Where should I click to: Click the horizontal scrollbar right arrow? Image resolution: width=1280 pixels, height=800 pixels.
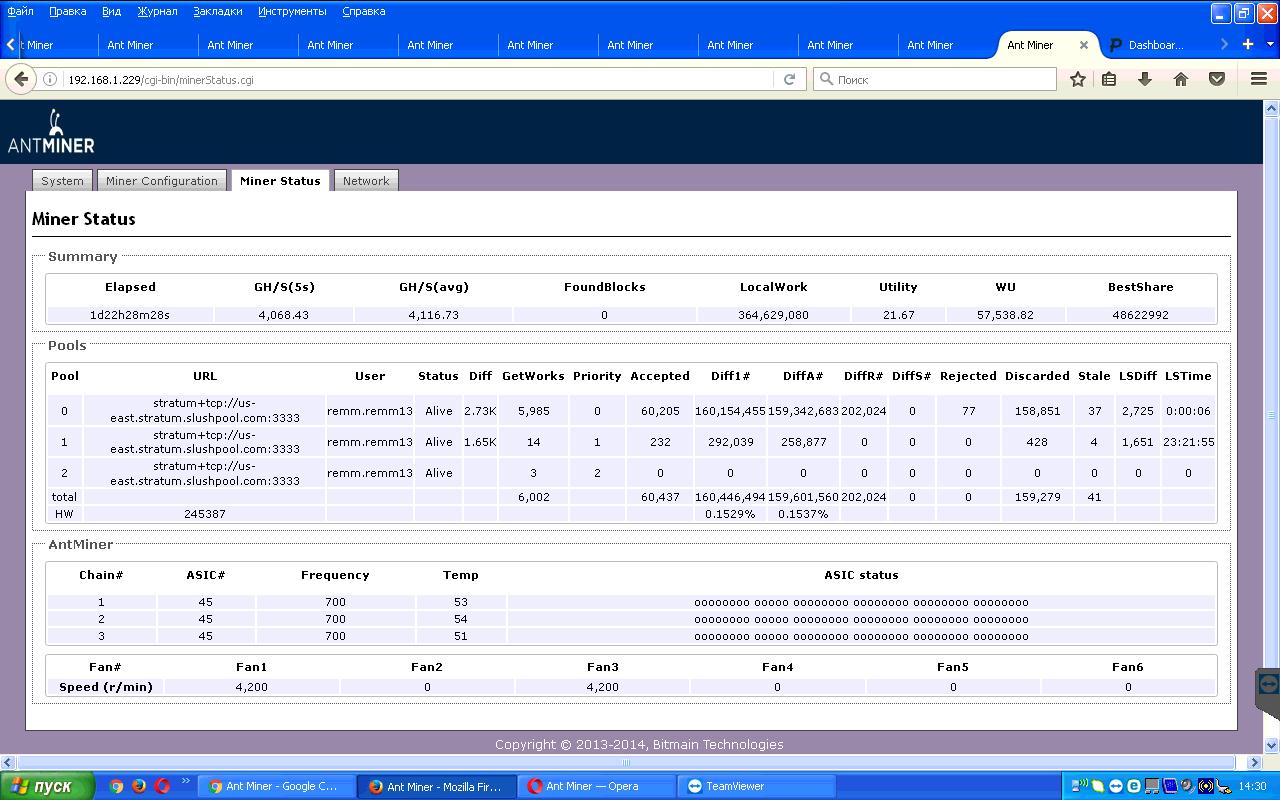point(1253,762)
